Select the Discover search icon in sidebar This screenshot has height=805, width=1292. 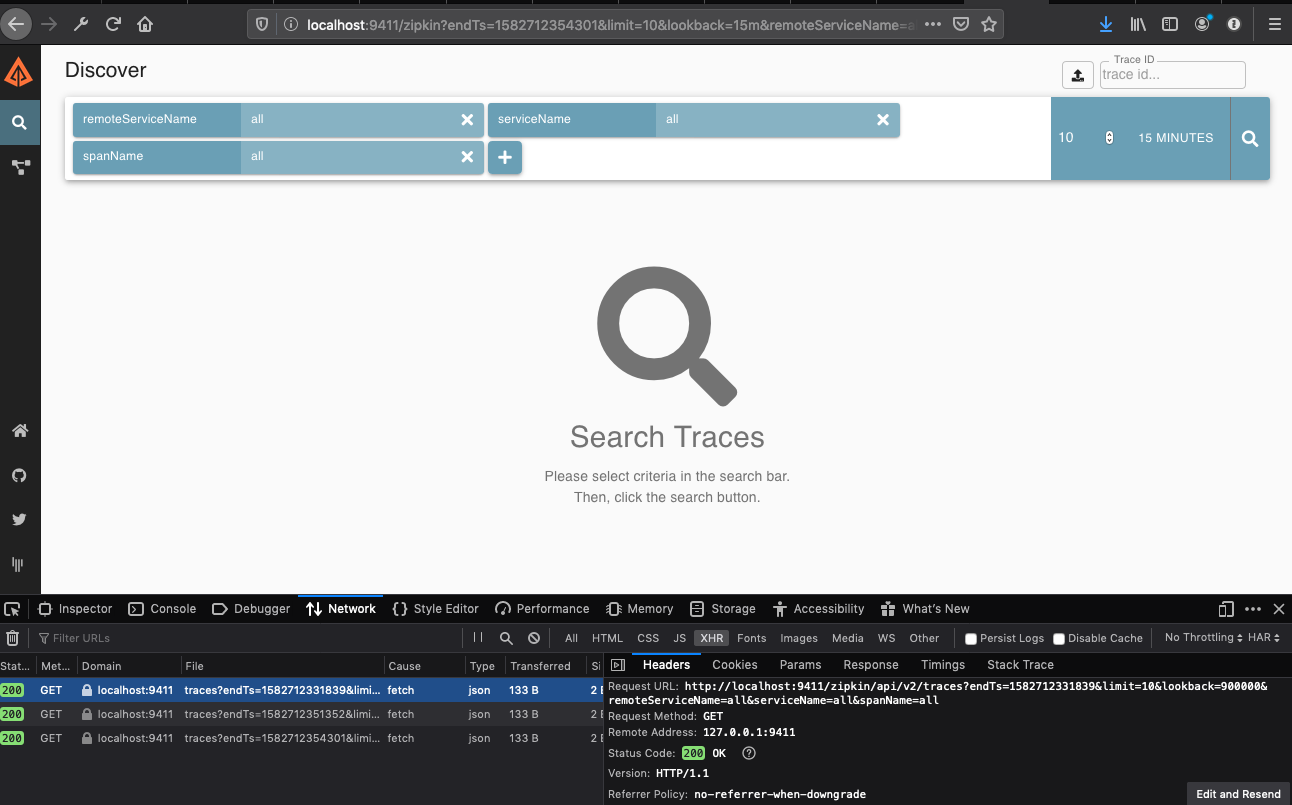(x=19, y=123)
